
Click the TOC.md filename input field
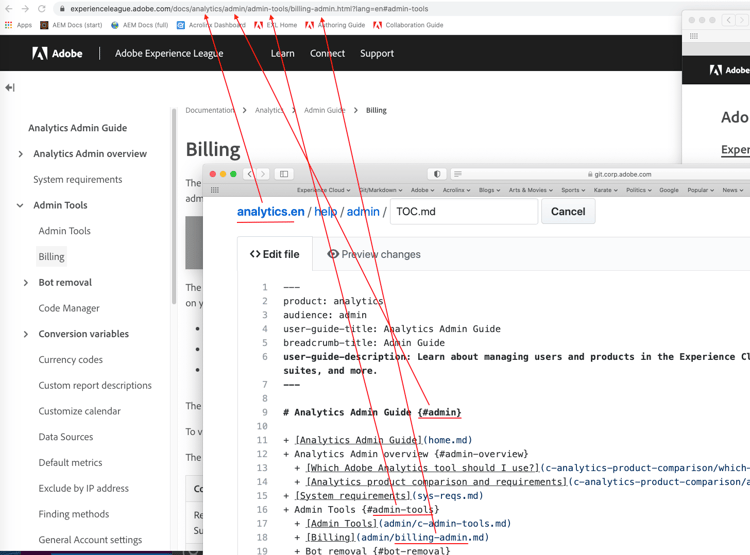coord(464,211)
